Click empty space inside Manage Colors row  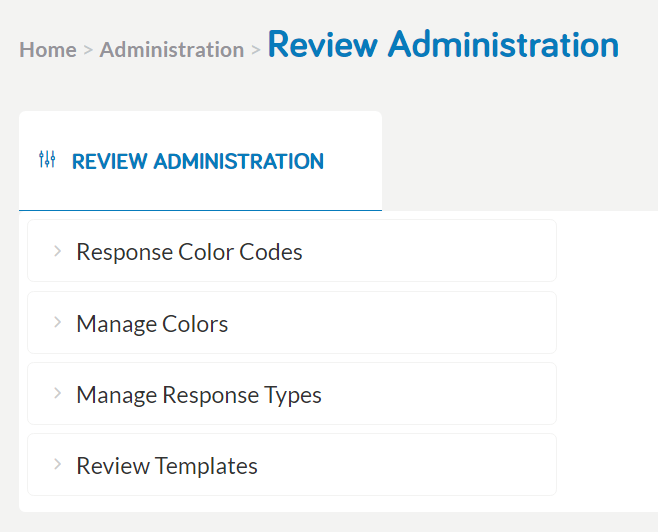(x=390, y=323)
